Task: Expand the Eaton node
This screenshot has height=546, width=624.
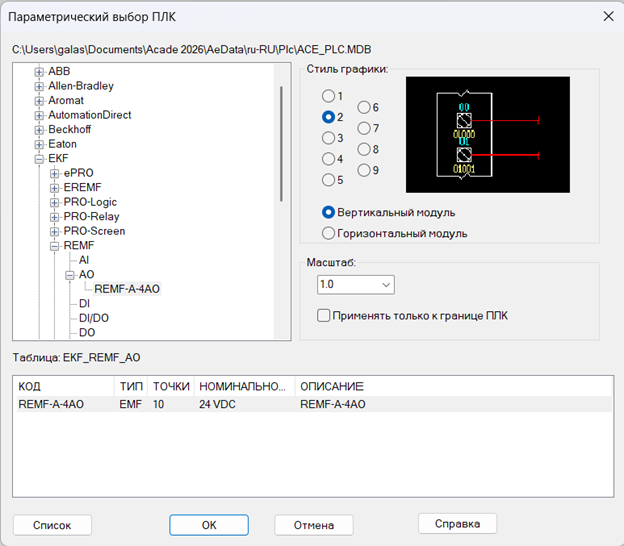Action: [x=39, y=144]
